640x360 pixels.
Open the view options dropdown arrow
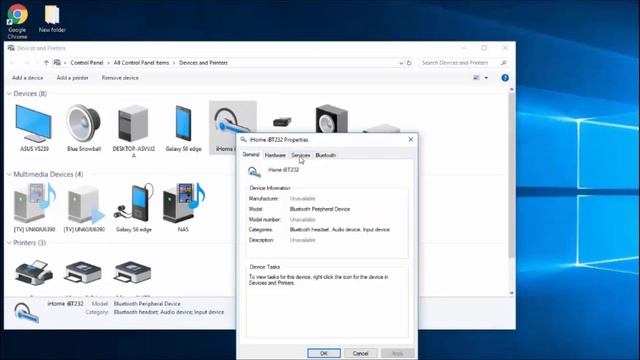[486, 78]
